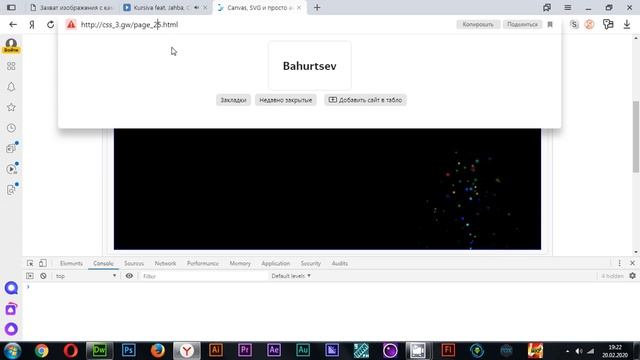Screen dimensions: 640x360
Task: Open history clock in sidebar
Action: tap(11, 128)
